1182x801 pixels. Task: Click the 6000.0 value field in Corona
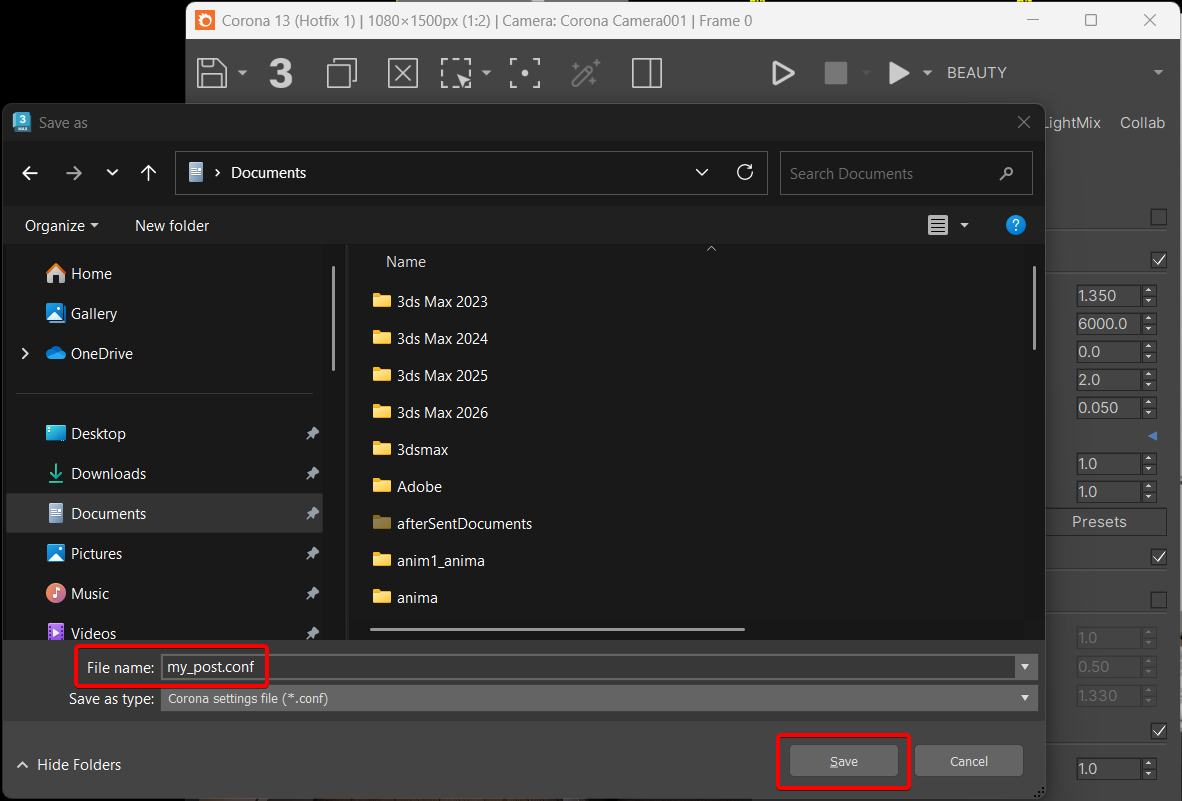point(1107,324)
